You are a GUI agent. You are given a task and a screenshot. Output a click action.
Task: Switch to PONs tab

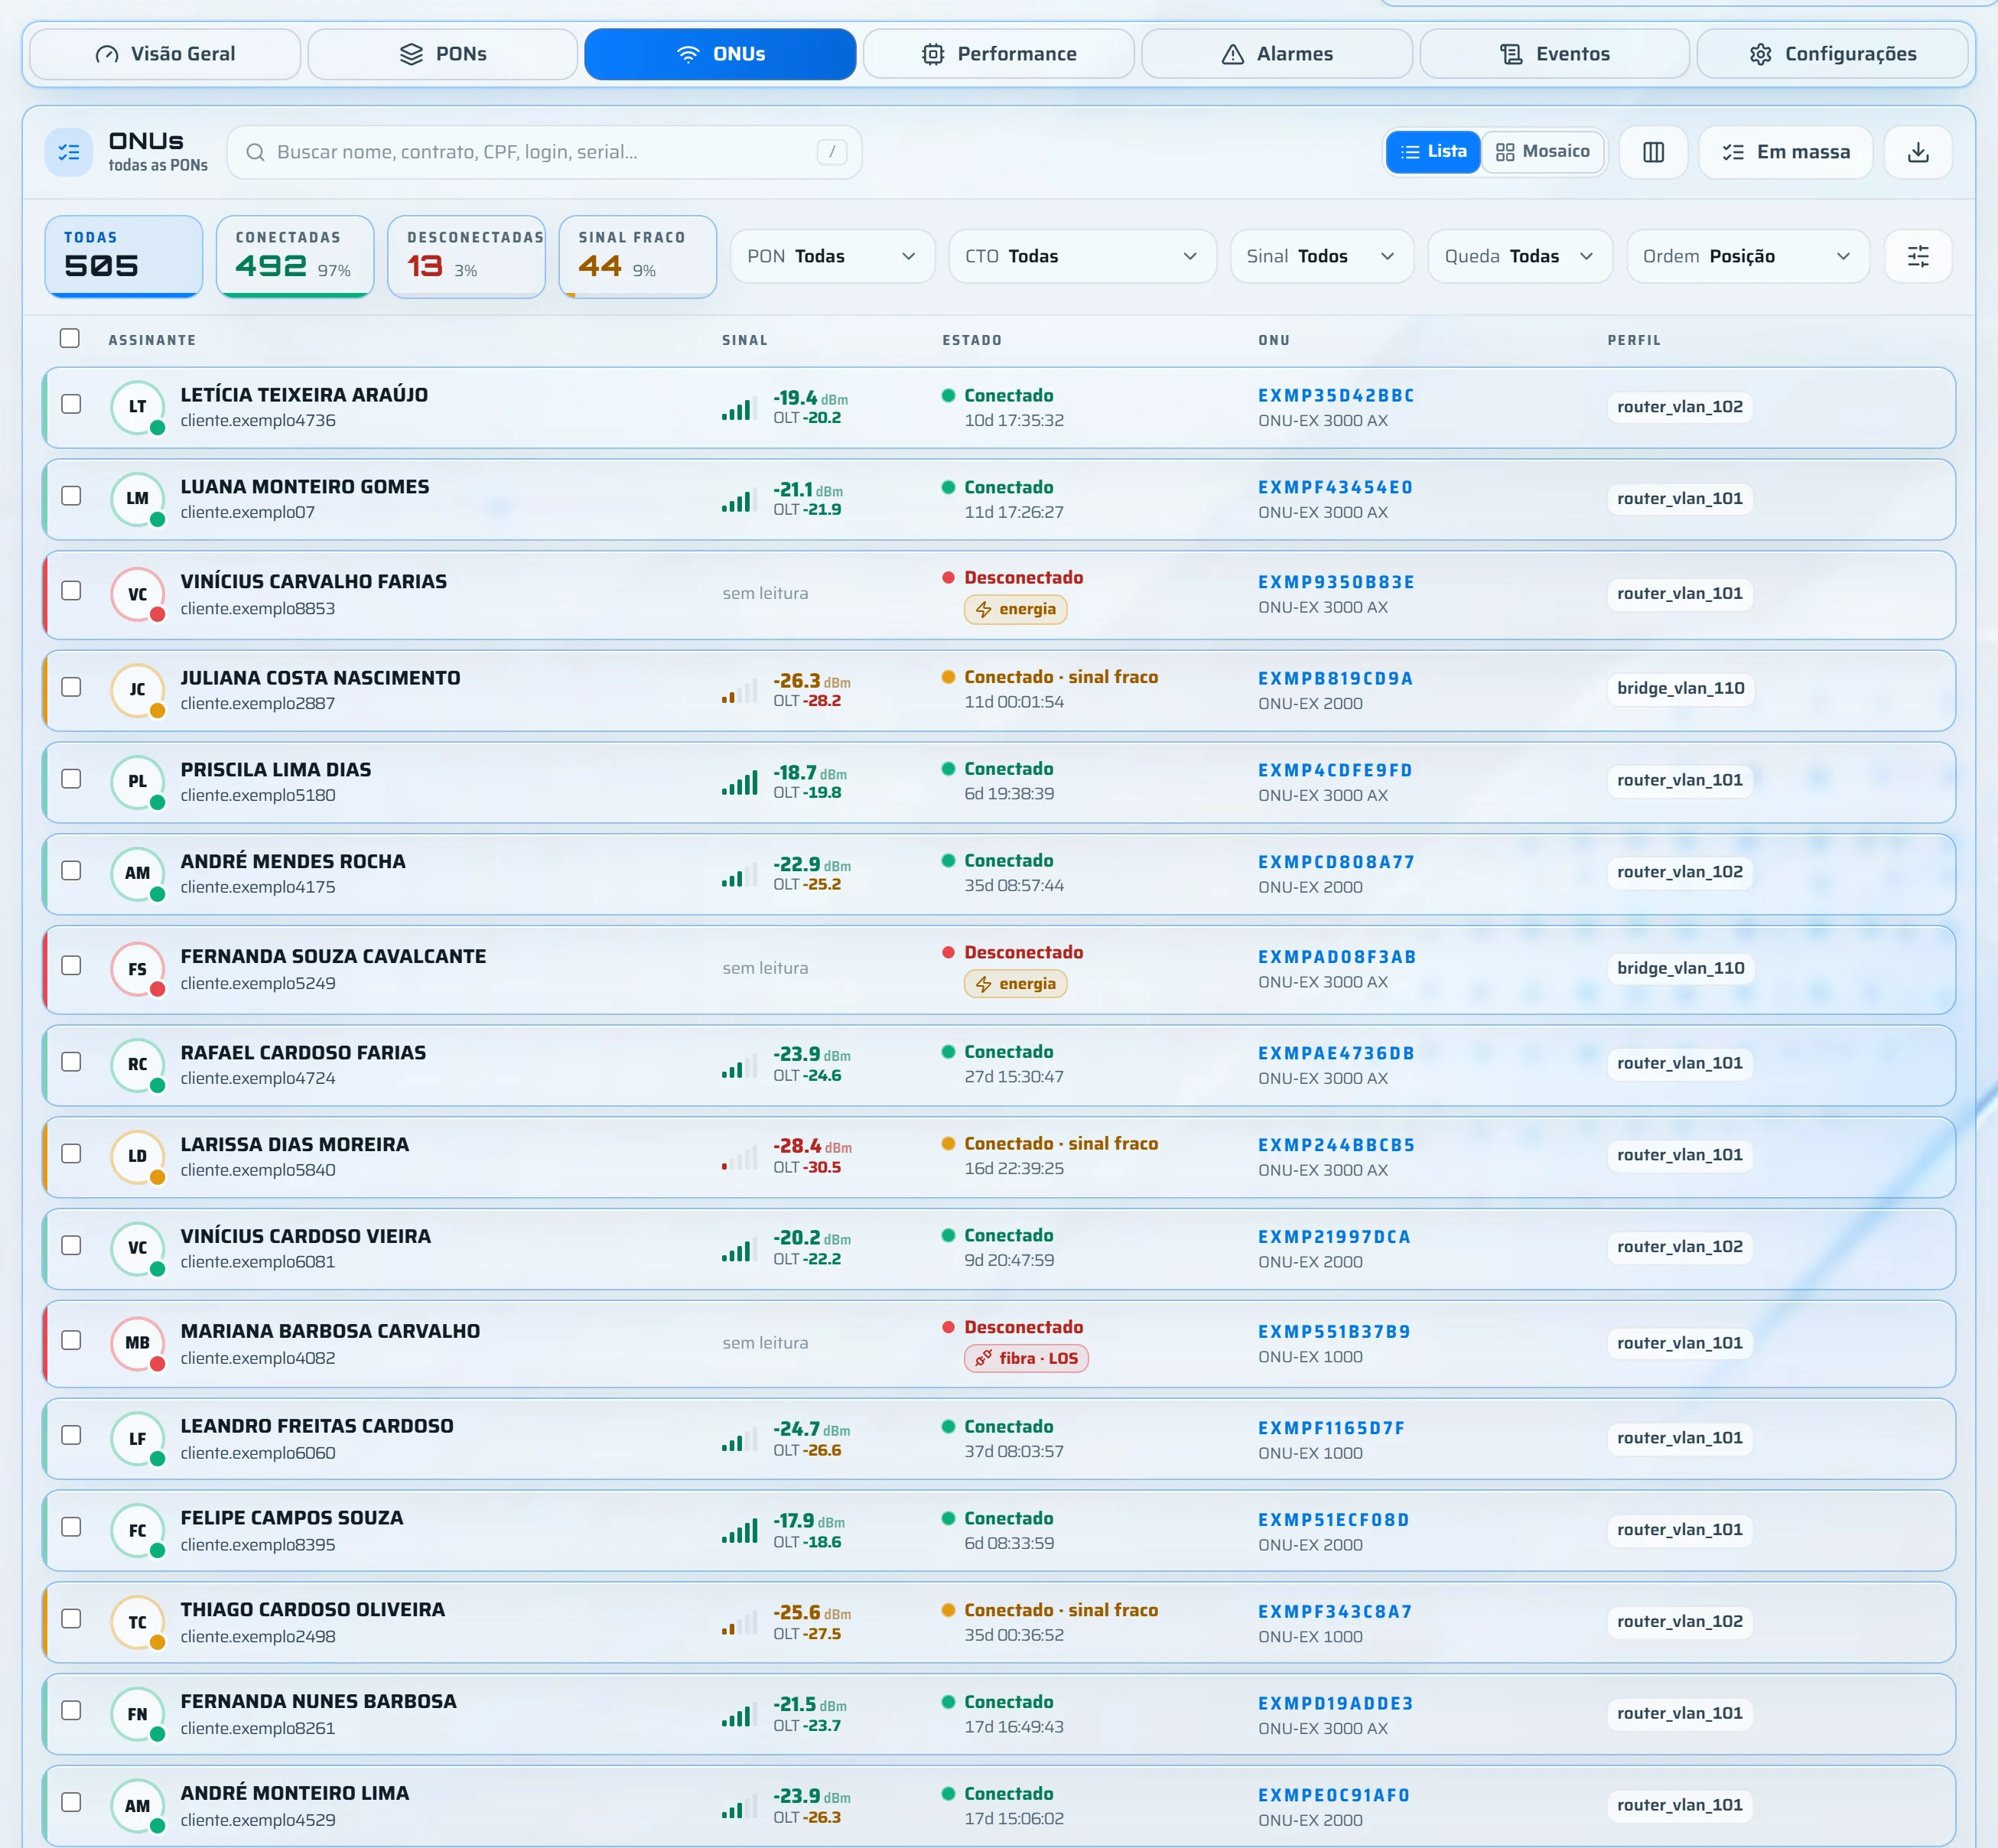point(443,54)
